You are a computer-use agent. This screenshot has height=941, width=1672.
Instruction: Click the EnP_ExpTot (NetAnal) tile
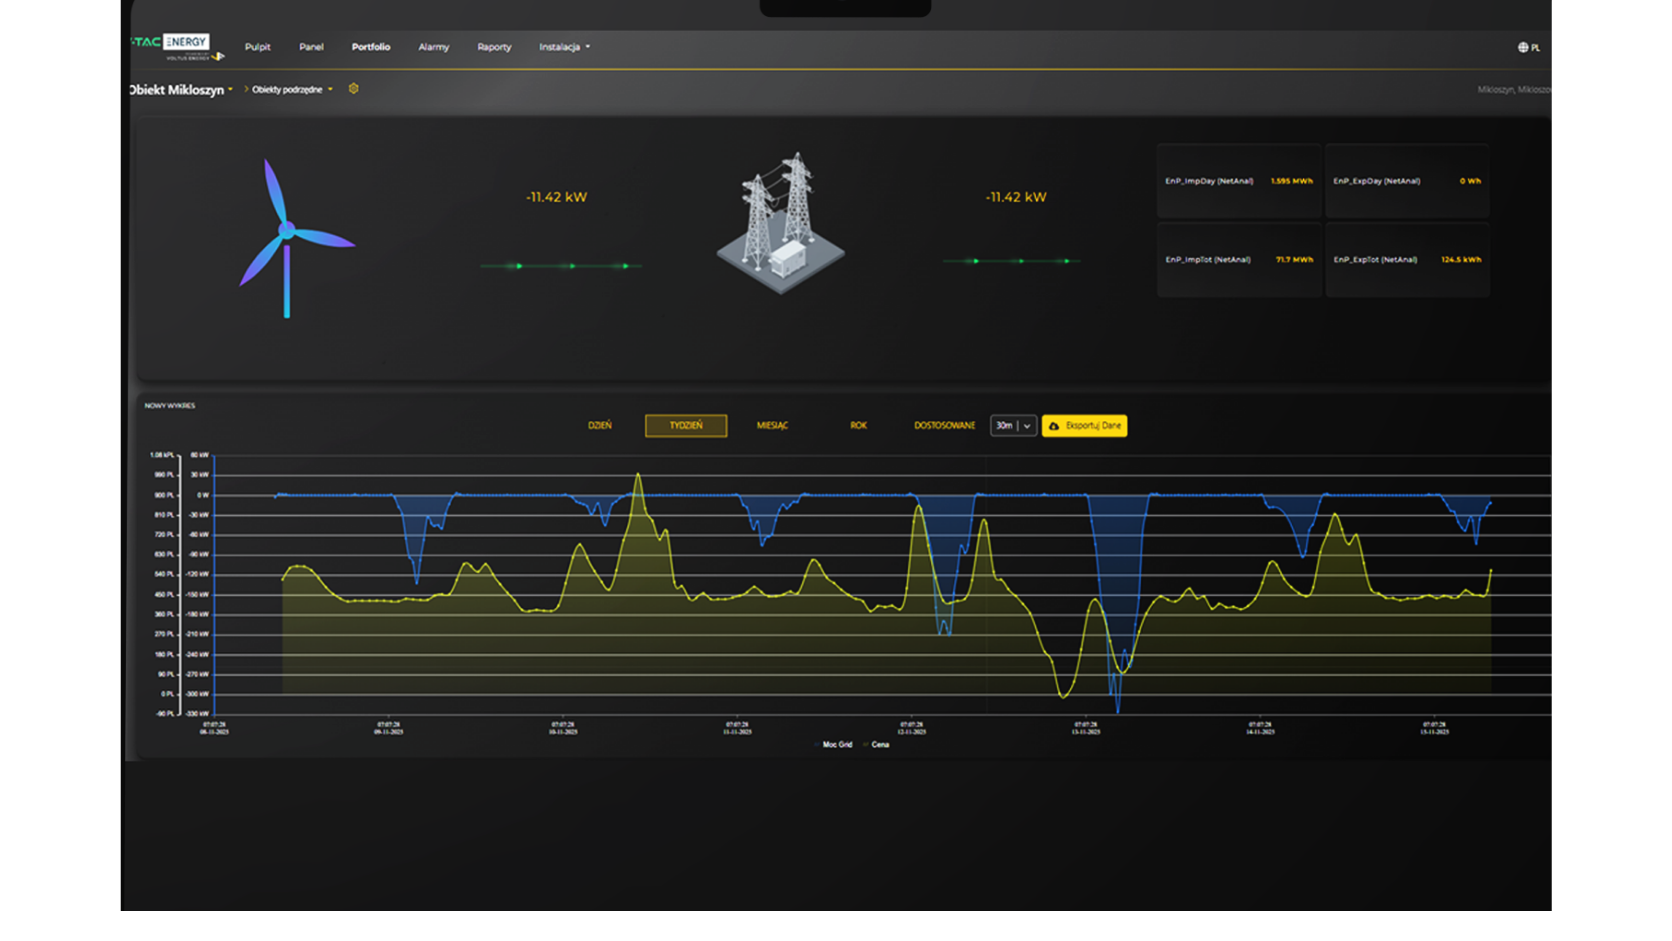click(x=1407, y=260)
